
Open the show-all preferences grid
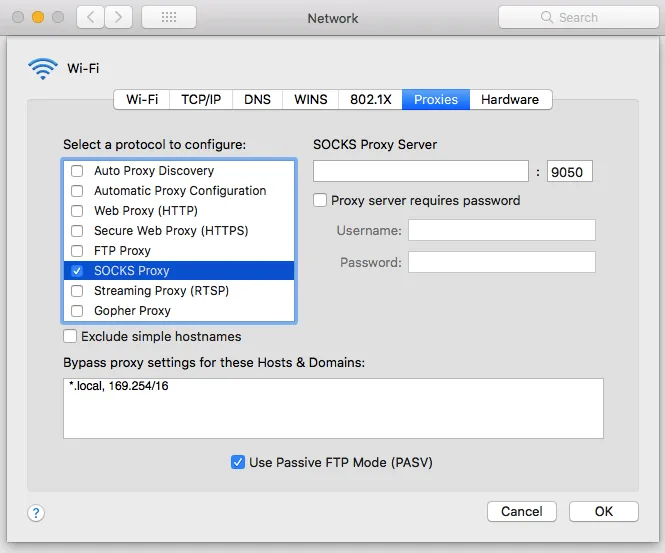pyautogui.click(x=169, y=17)
